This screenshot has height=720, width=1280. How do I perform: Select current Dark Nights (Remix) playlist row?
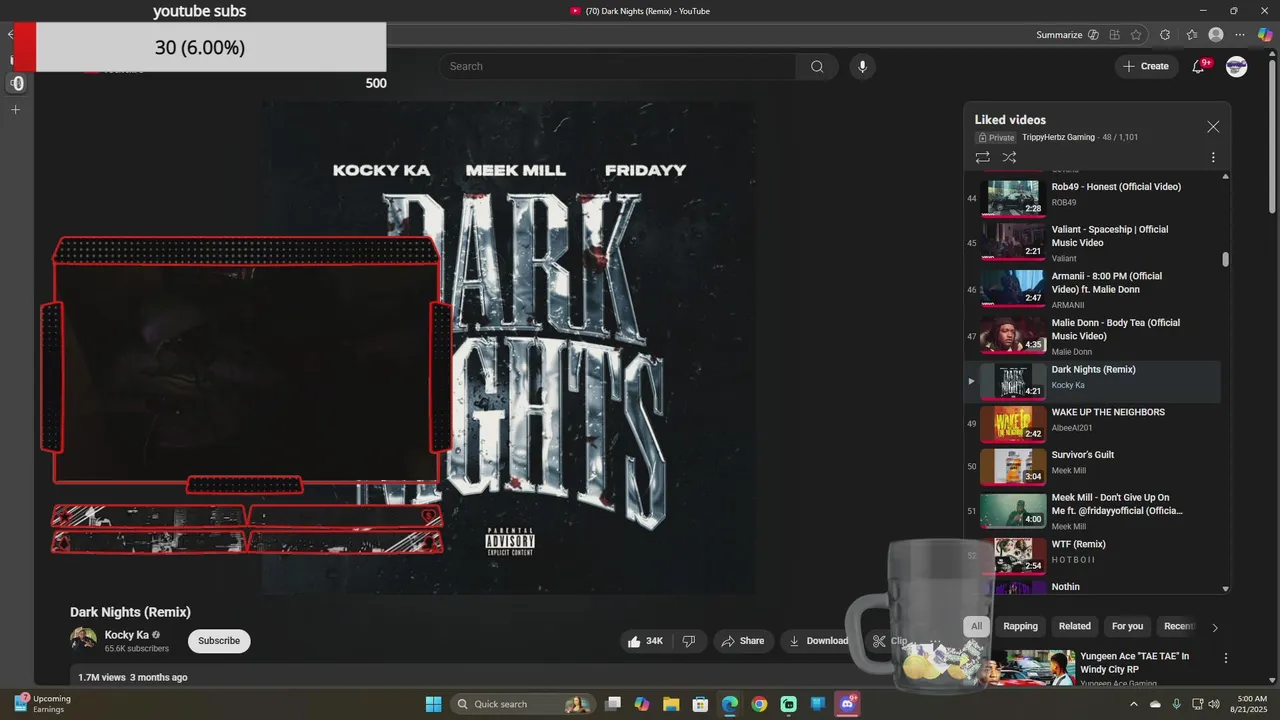coord(1092,381)
